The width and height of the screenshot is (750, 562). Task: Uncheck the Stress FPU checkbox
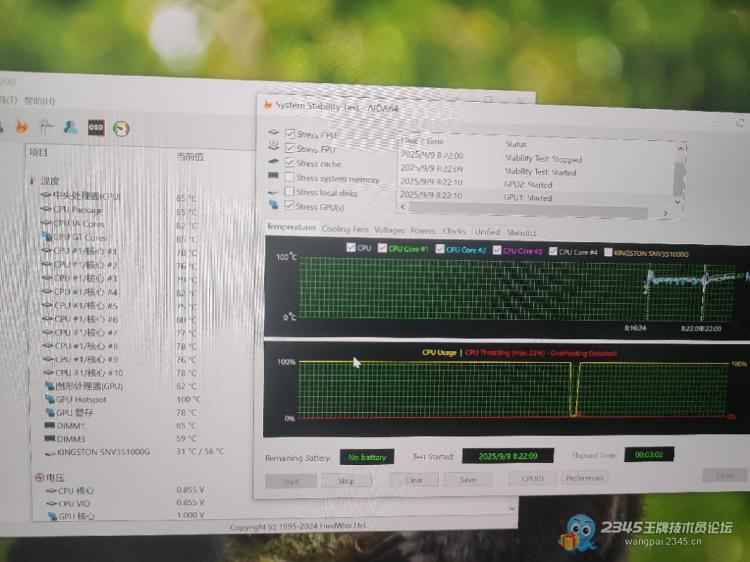click(x=289, y=148)
